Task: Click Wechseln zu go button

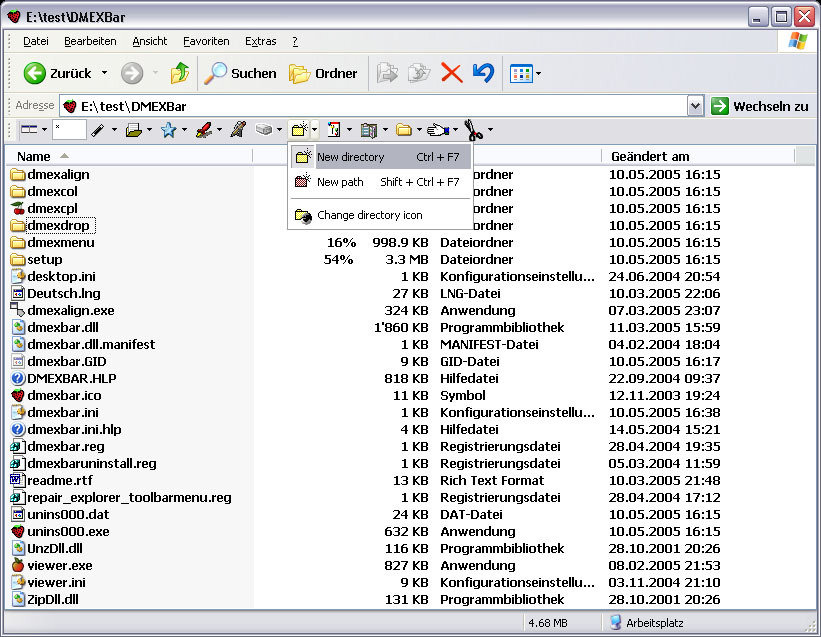Action: [760, 106]
